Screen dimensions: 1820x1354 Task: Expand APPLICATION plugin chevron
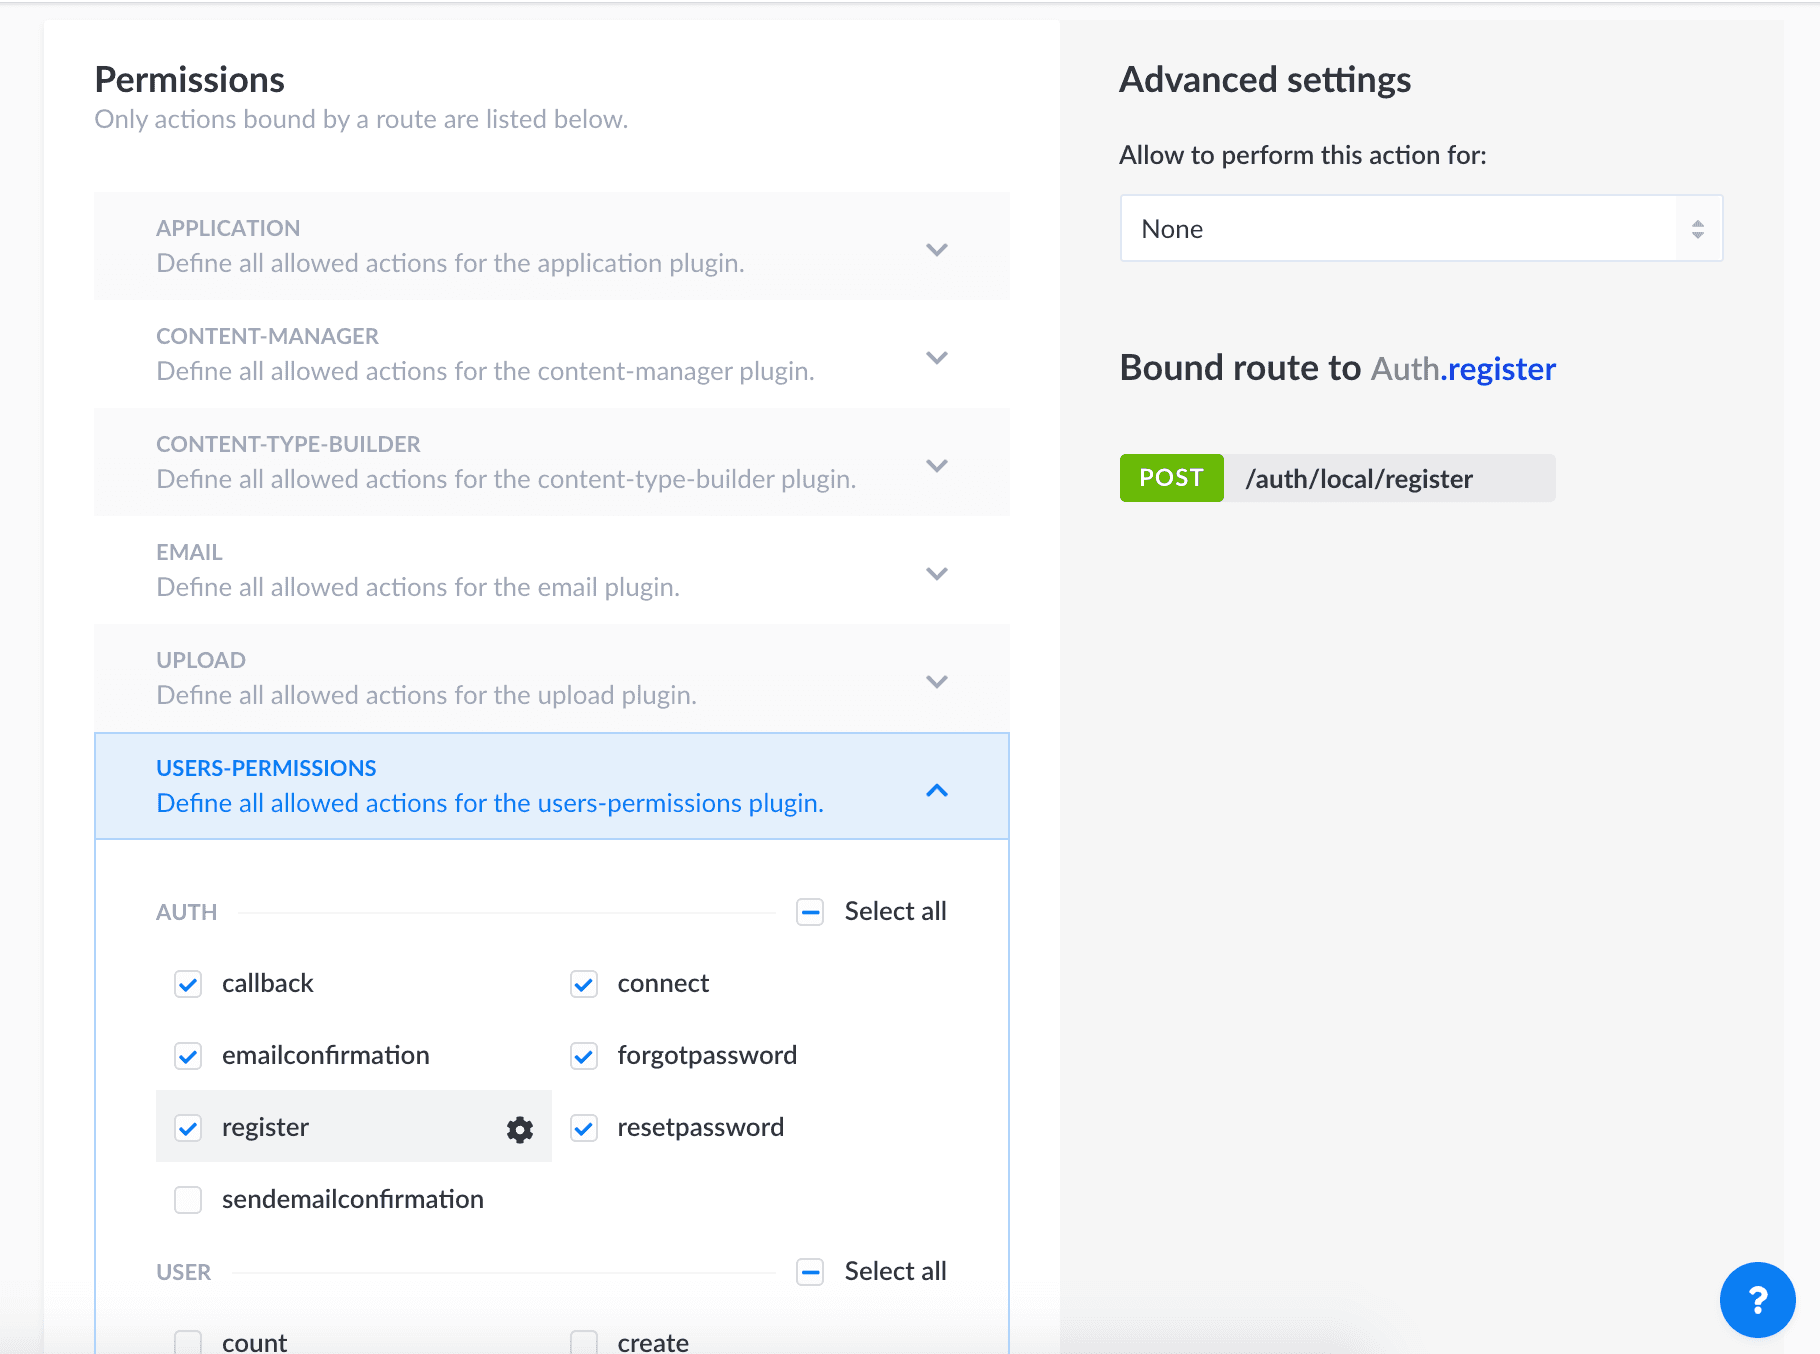pos(937,249)
